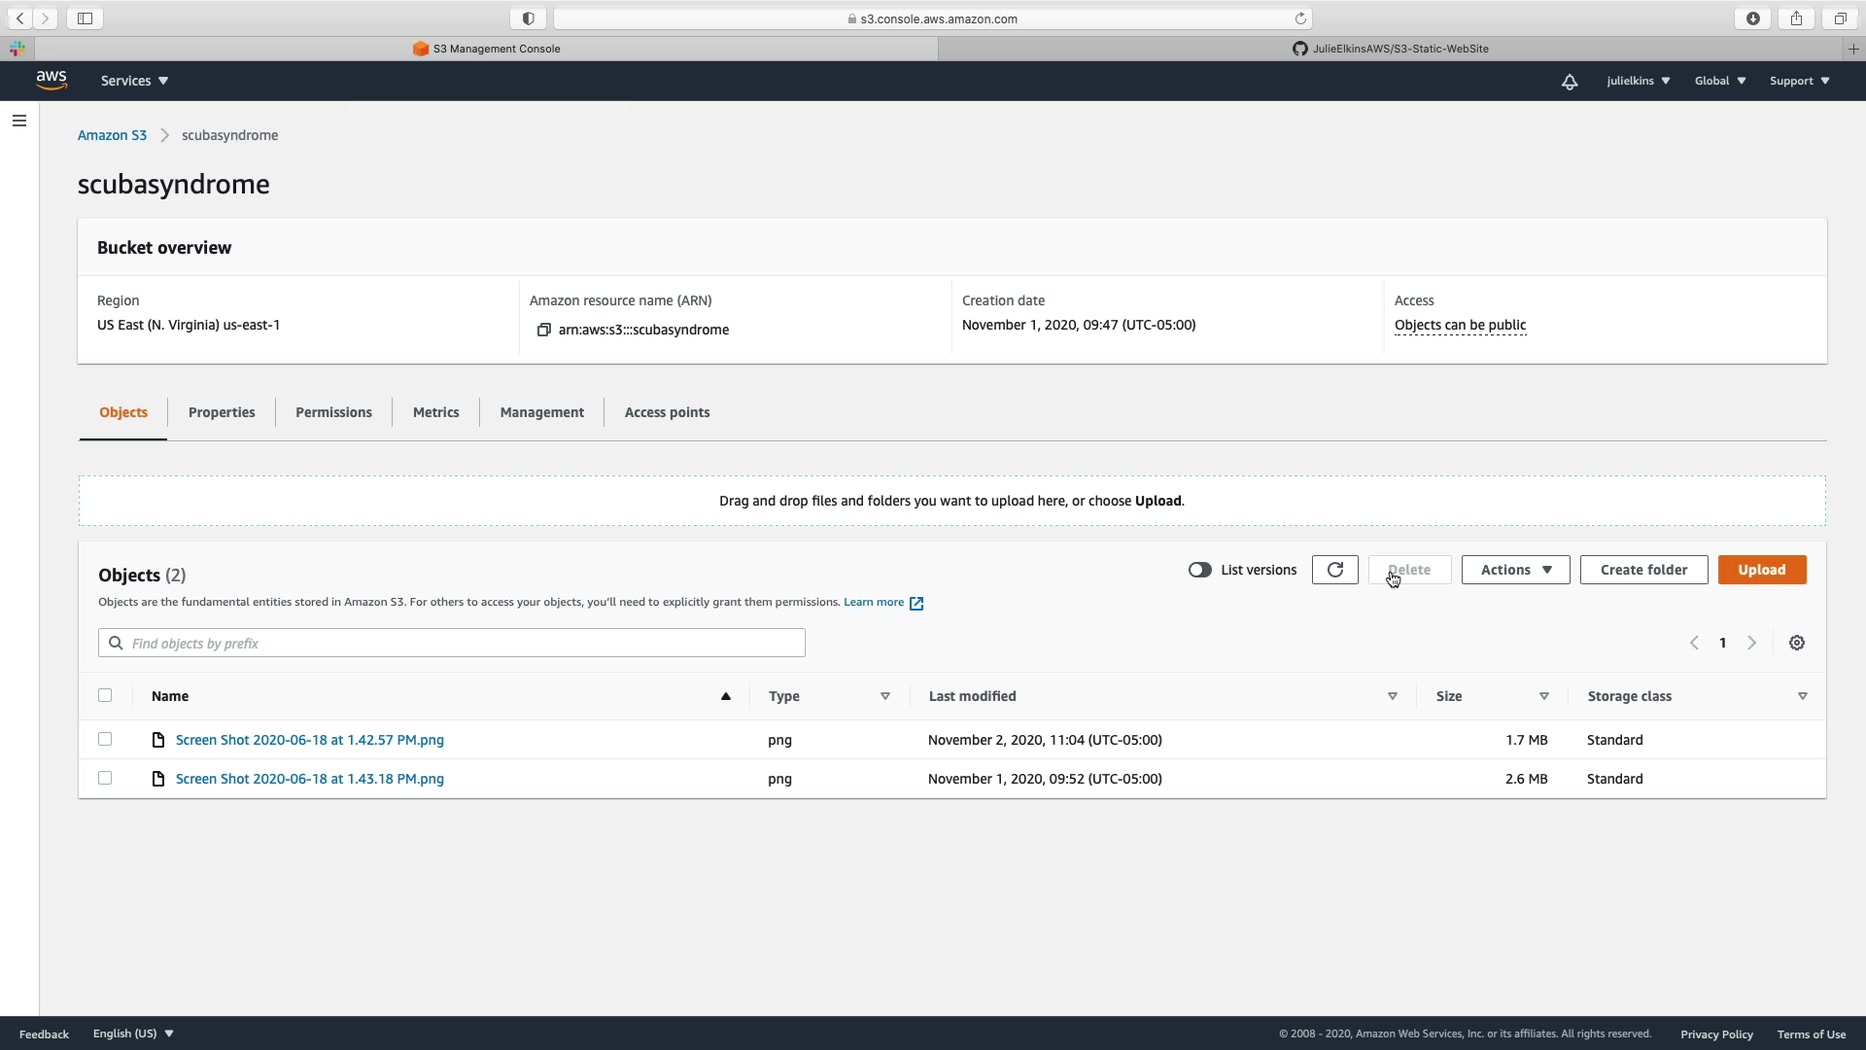Open table preferences gear icon
Viewport: 1866px width, 1050px height.
[x=1797, y=643]
